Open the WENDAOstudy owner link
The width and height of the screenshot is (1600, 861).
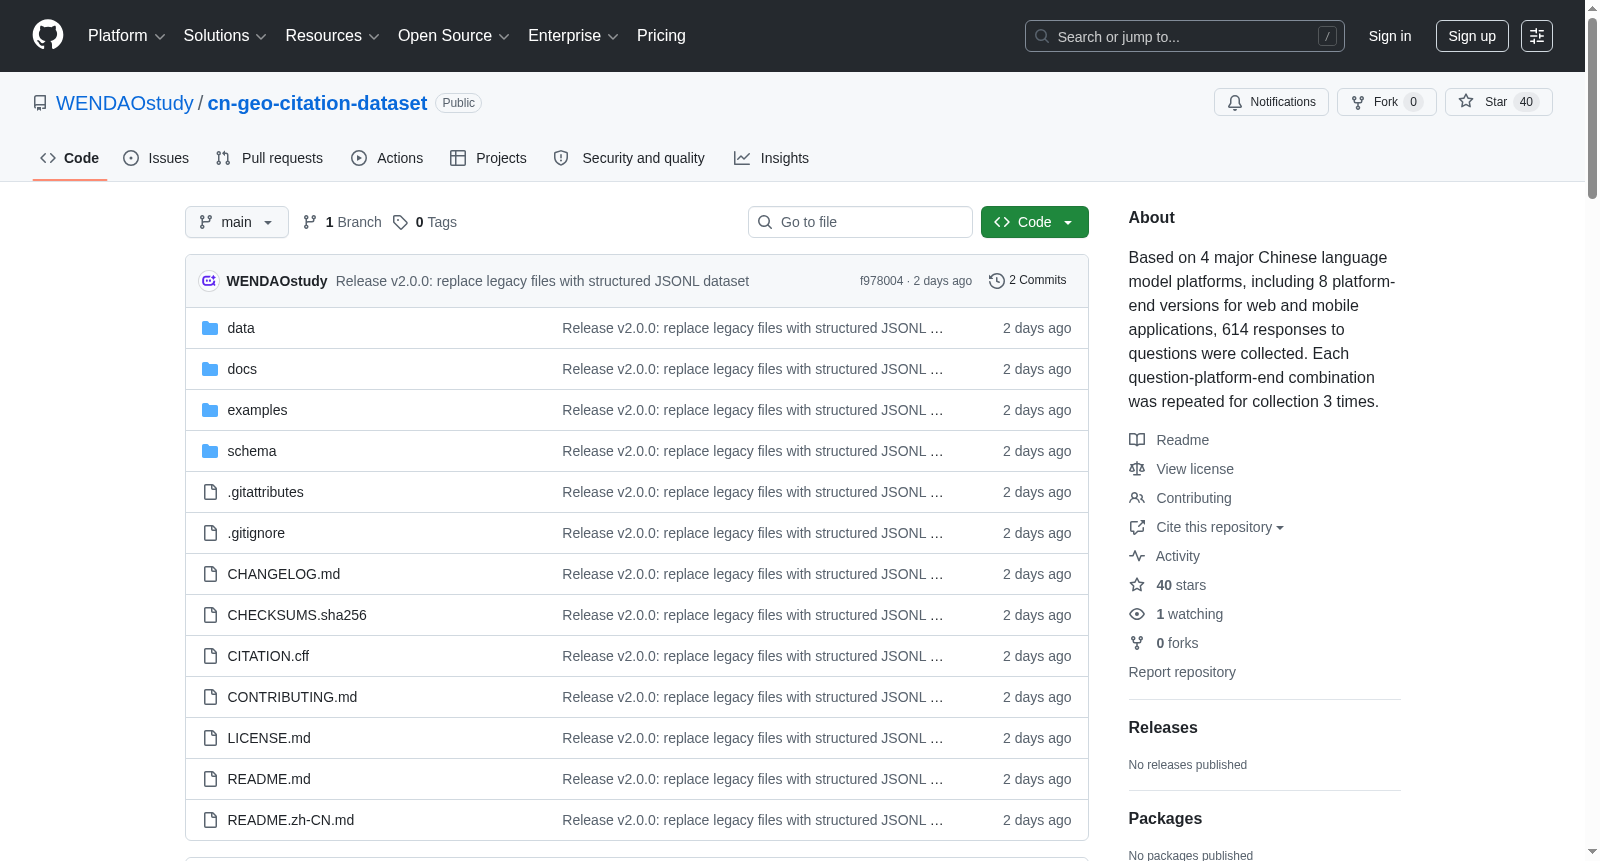coord(125,103)
